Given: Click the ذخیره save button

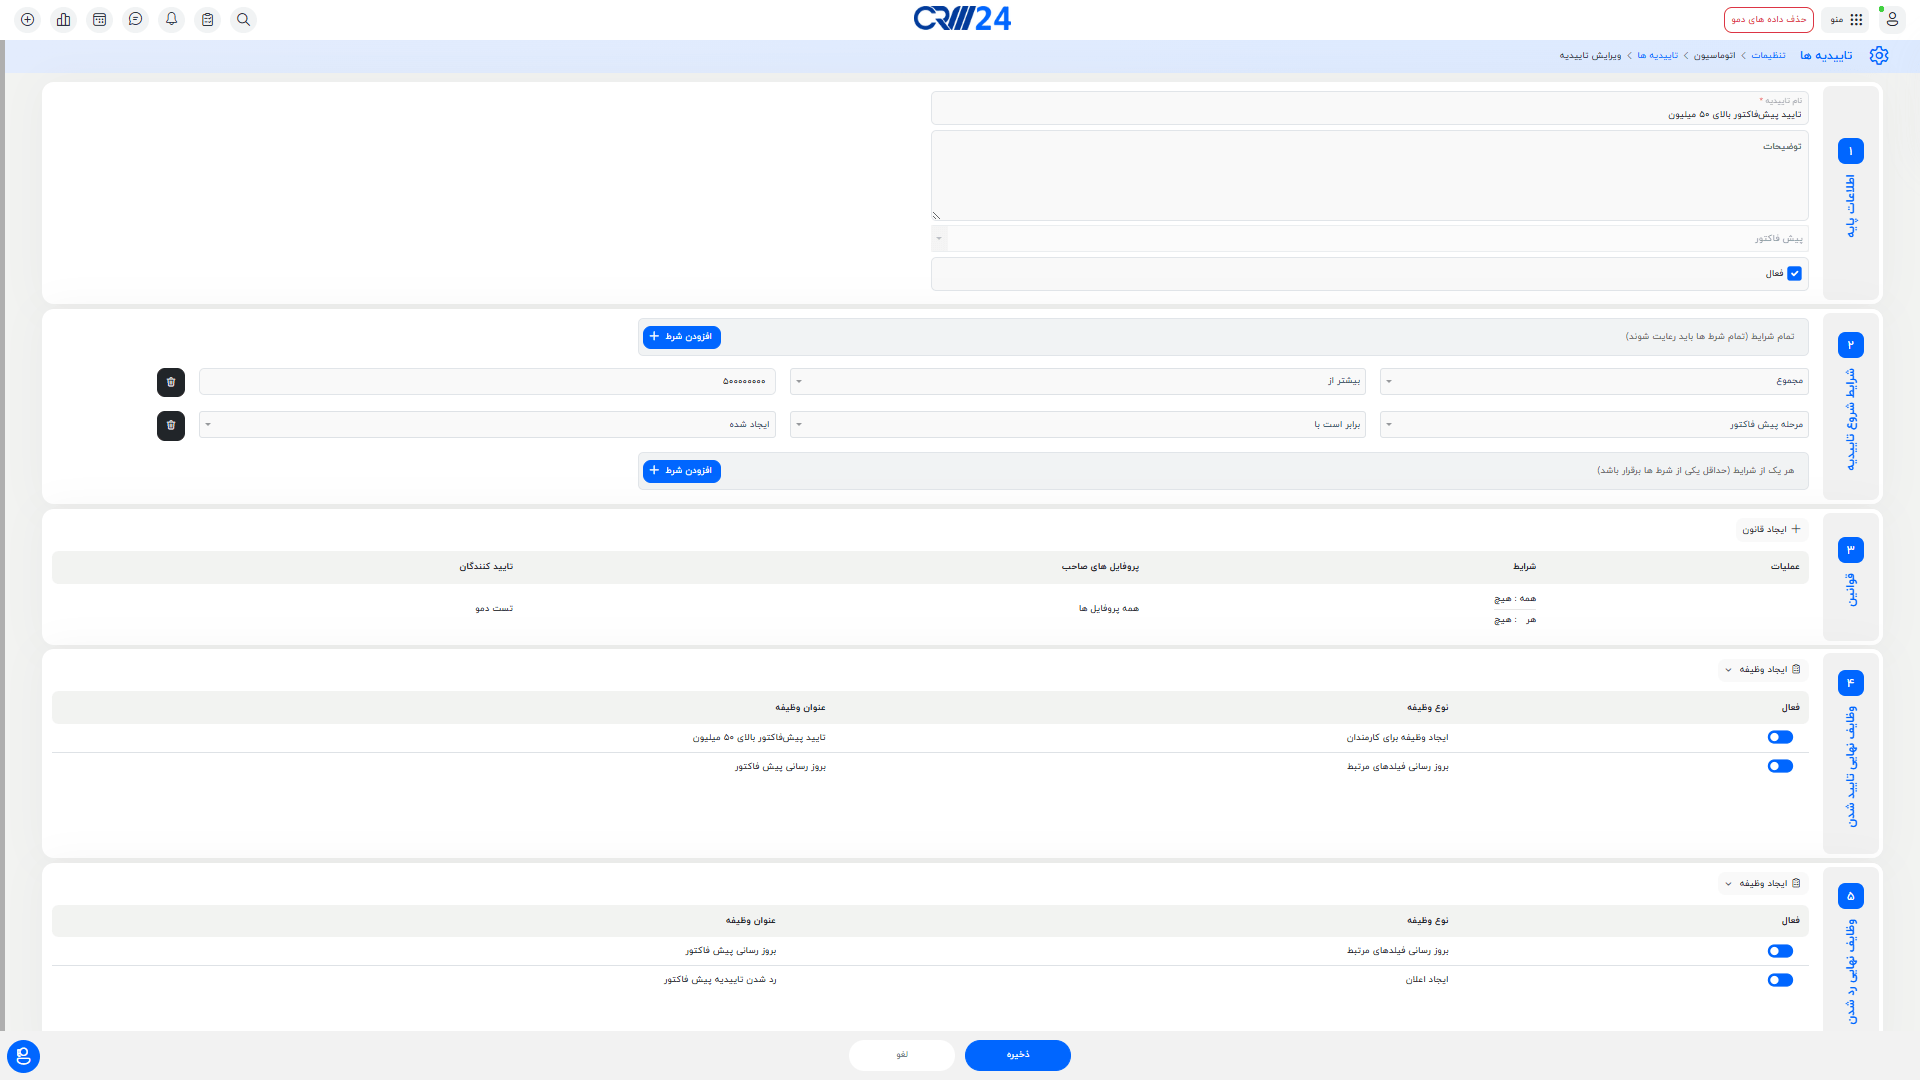Looking at the screenshot, I should [1016, 1055].
